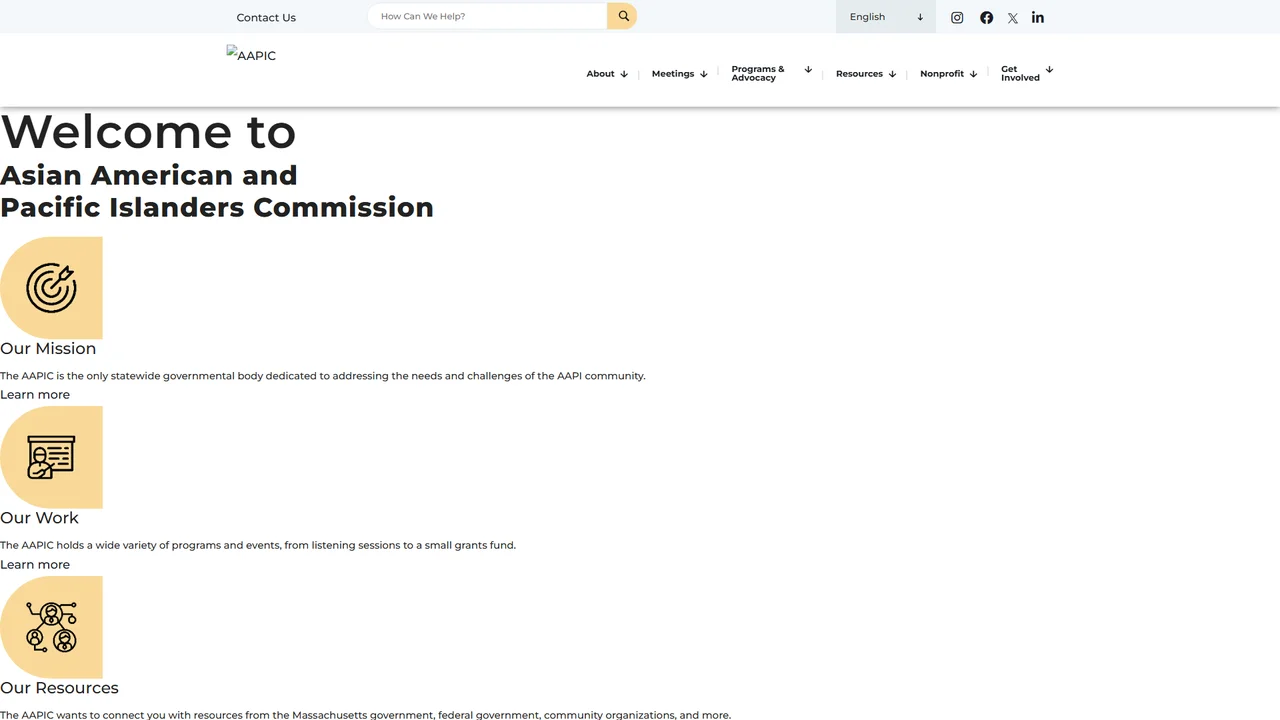Viewport: 1280px width, 720px height.
Task: Open the Nonprofit menu
Action: [942, 74]
